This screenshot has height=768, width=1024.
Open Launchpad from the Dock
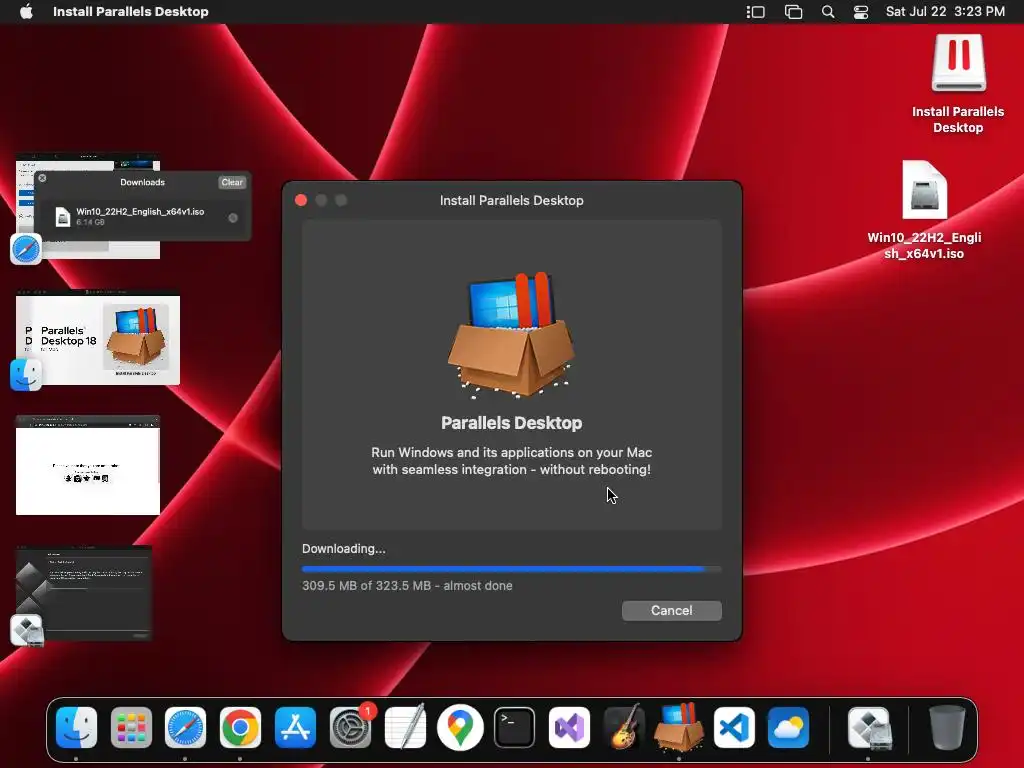tap(131, 728)
